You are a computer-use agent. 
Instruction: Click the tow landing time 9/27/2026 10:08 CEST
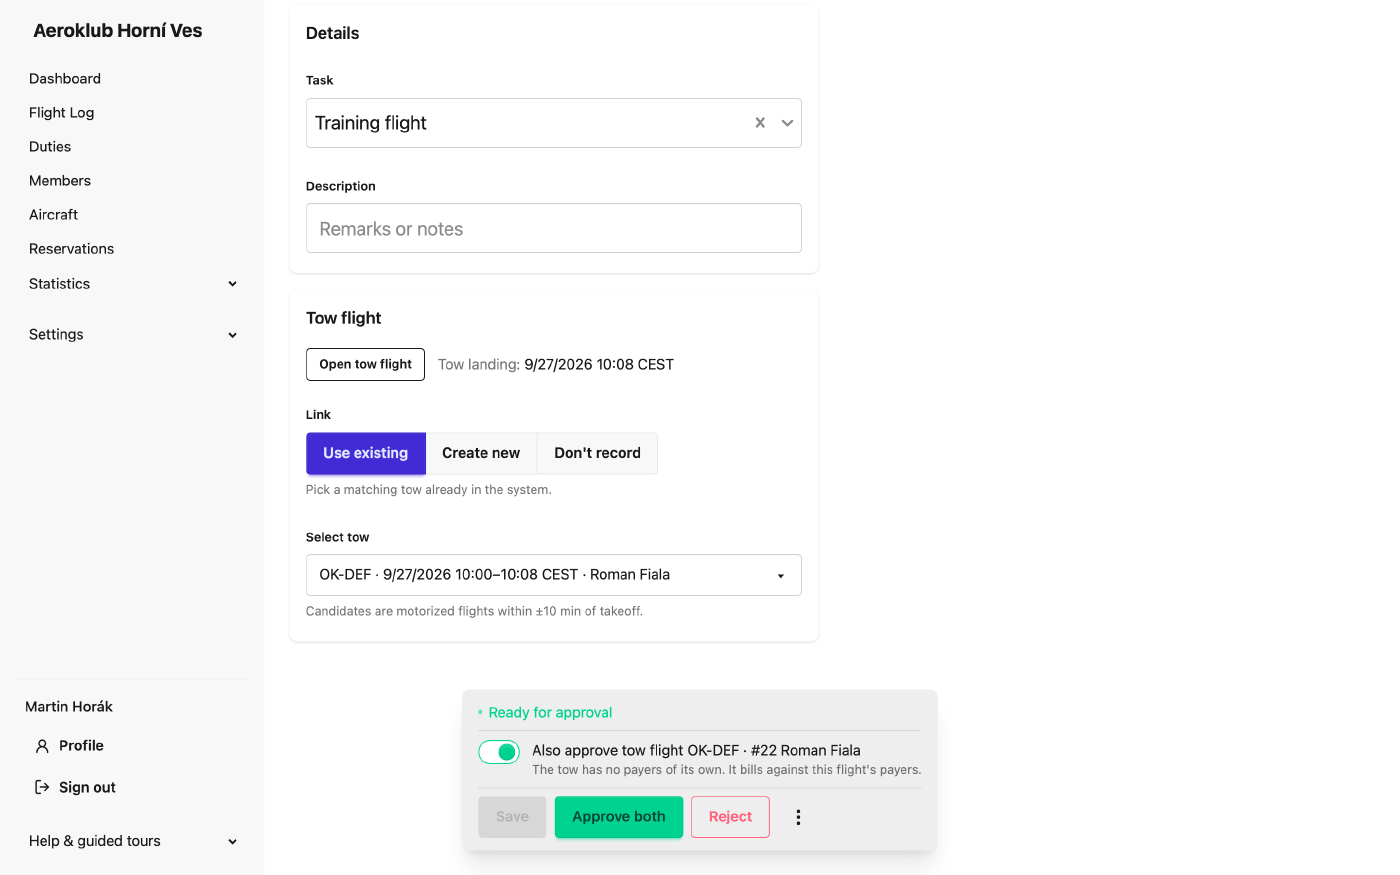pos(599,365)
